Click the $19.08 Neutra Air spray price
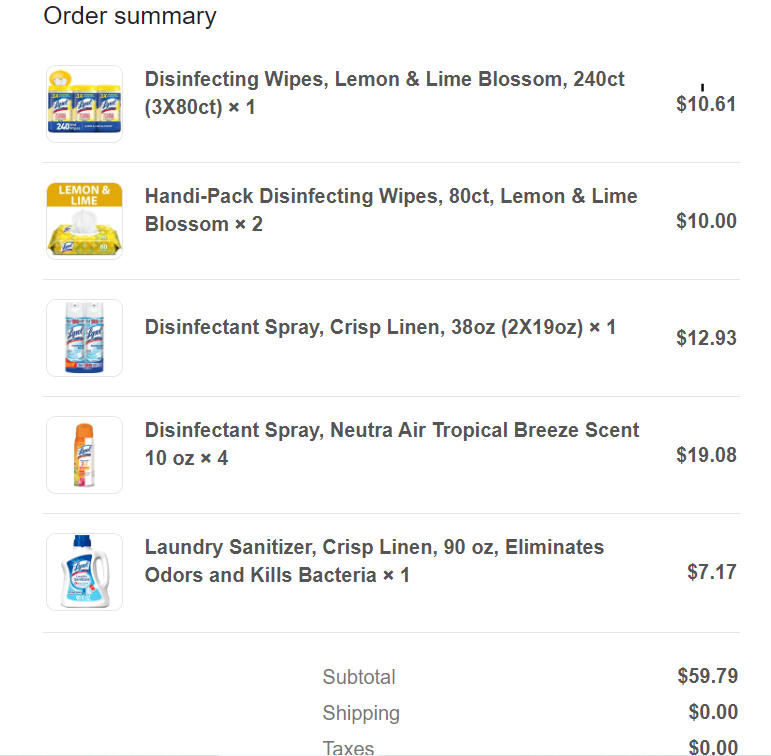Screen dimensions: 771x756 click(x=706, y=455)
